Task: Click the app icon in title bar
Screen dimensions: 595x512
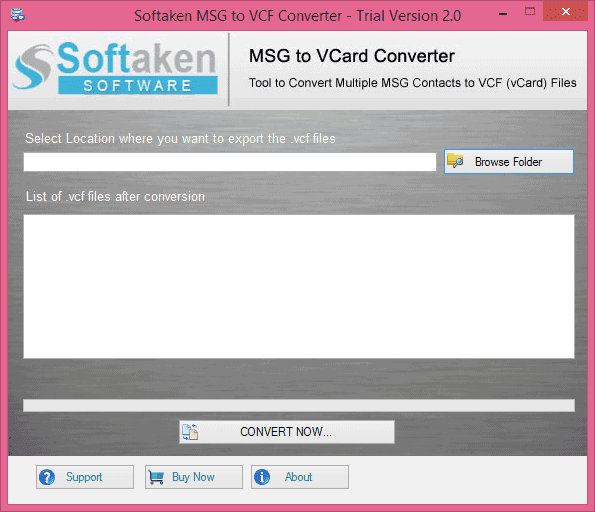Action: [x=17, y=15]
